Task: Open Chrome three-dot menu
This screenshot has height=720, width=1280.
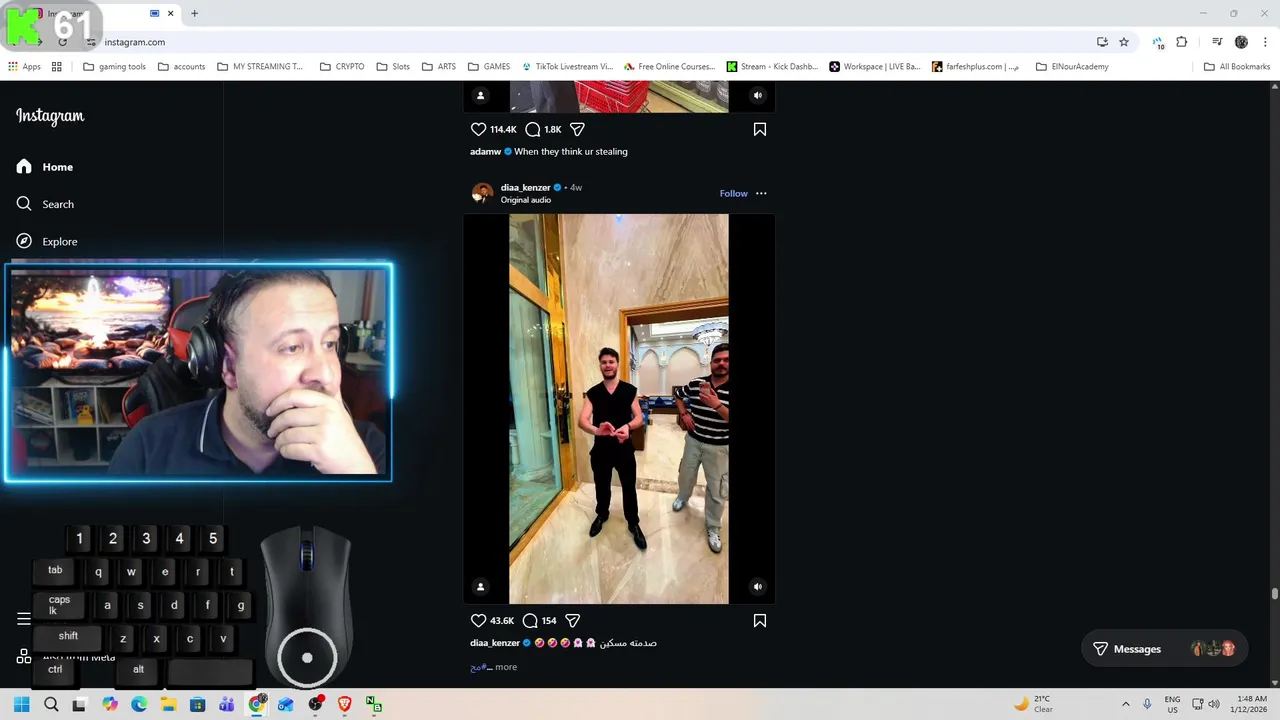Action: click(1266, 42)
